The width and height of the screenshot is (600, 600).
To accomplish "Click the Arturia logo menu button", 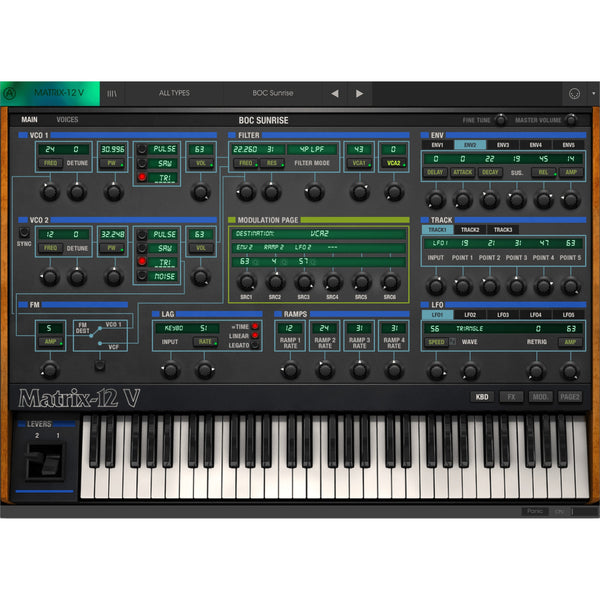I will 12,93.
